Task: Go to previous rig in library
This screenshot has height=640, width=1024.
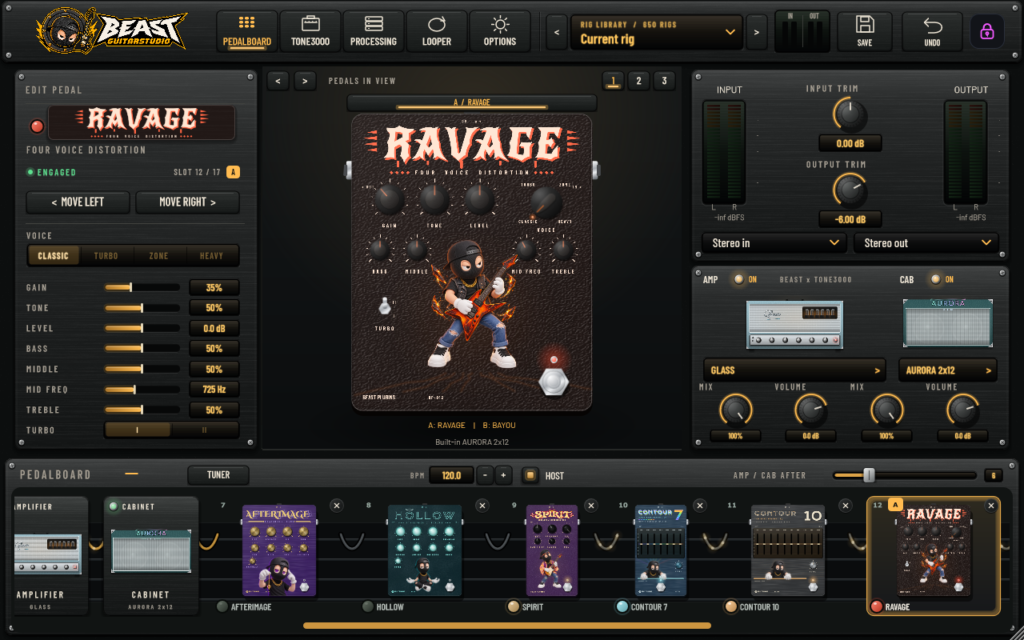Action: click(x=556, y=32)
